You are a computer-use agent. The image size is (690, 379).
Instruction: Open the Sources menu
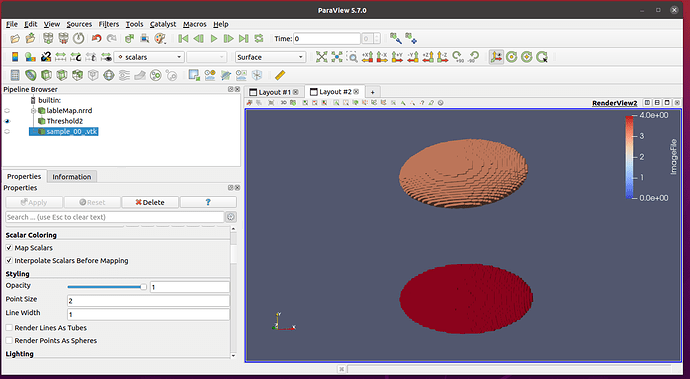point(79,24)
